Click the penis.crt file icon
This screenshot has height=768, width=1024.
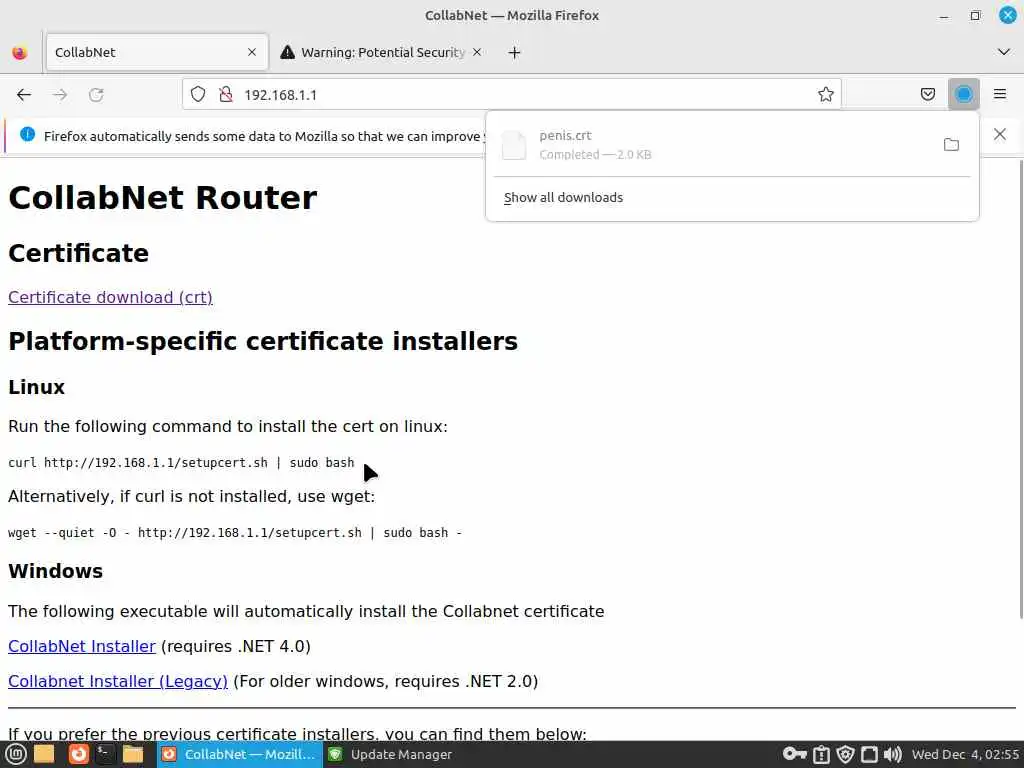(x=513, y=145)
